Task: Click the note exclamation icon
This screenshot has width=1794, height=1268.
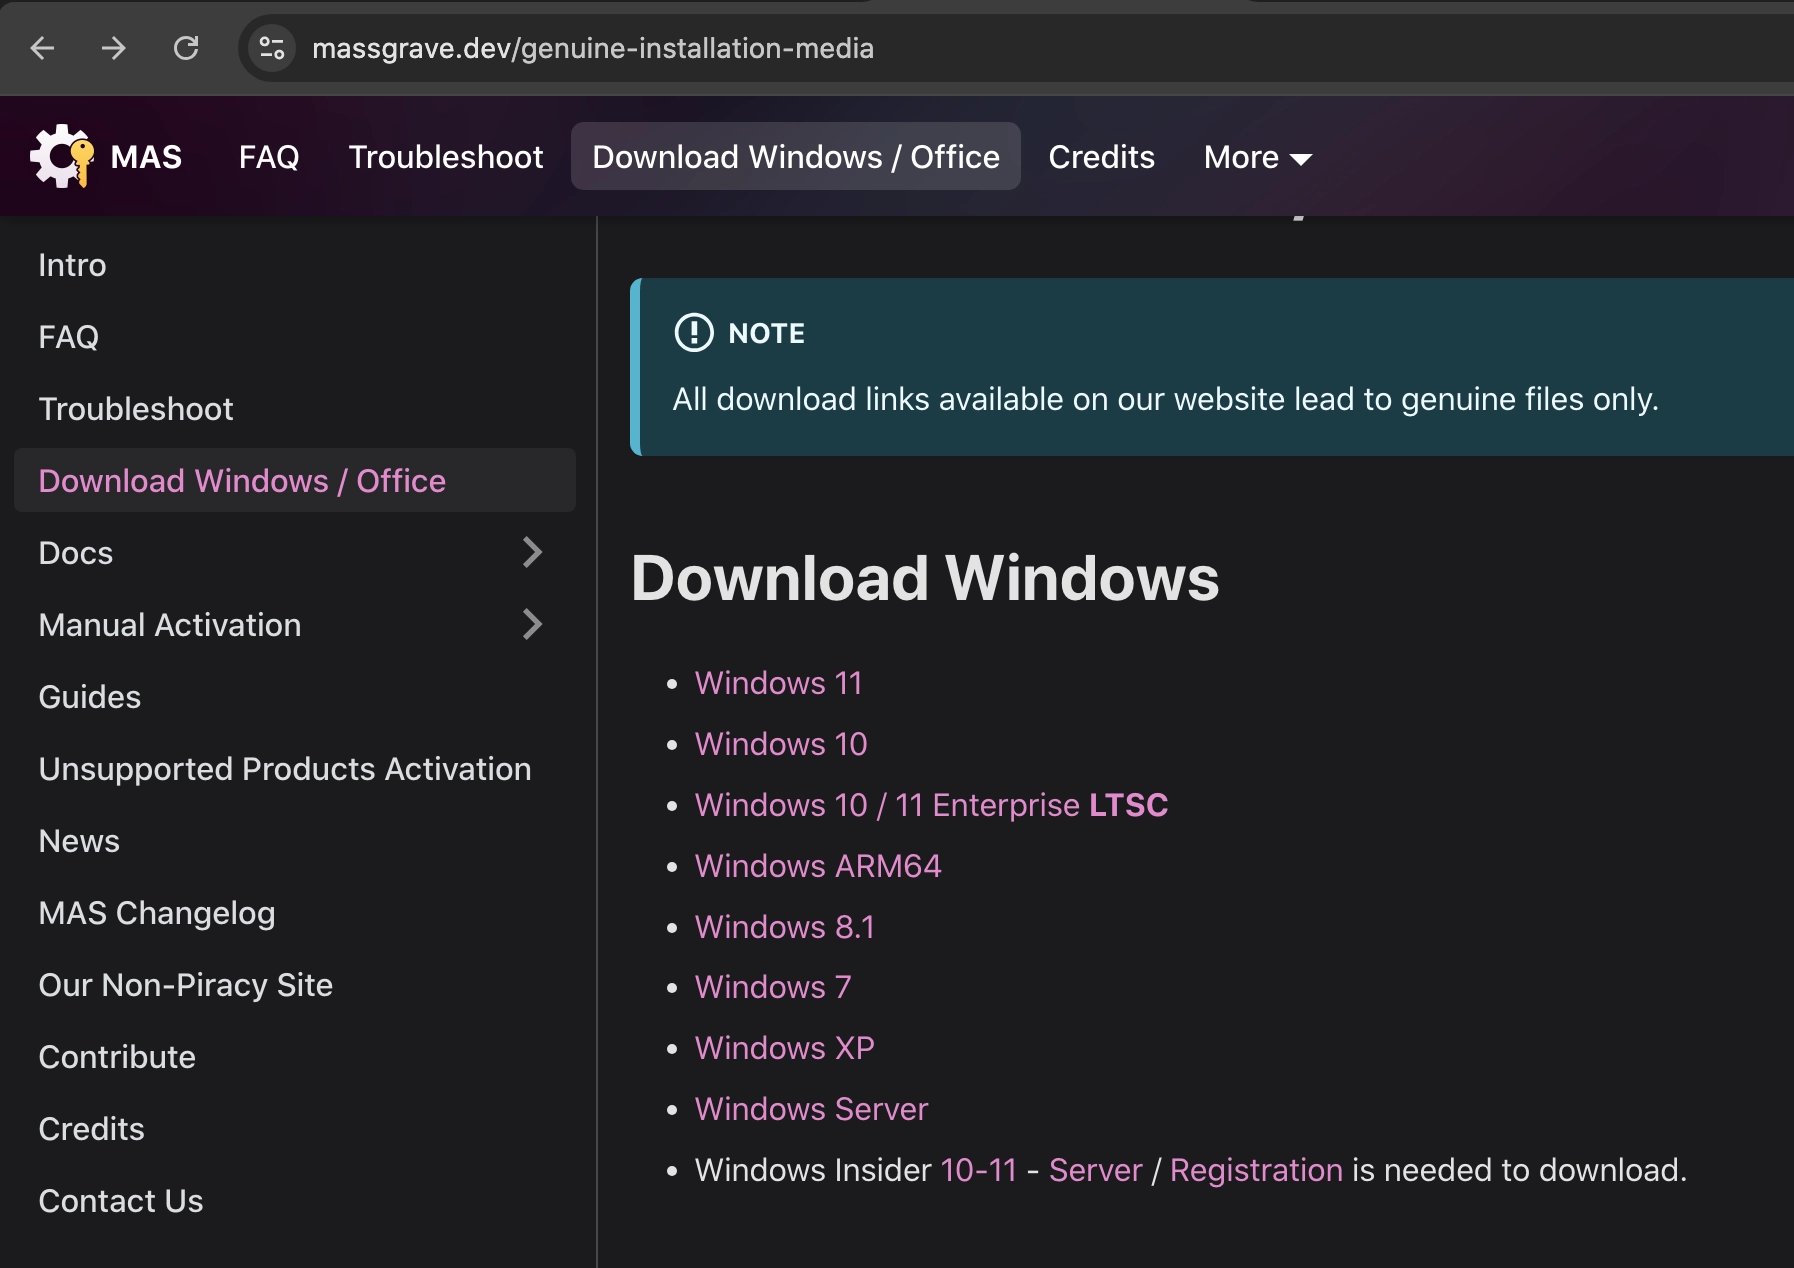Action: coord(694,333)
